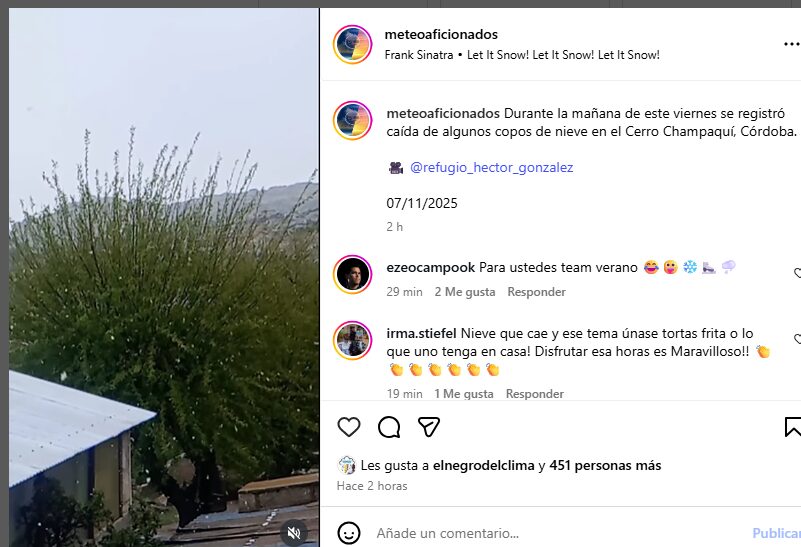Save the post with the bookmark icon
Screen dimensions: 801x547
coord(793,427)
